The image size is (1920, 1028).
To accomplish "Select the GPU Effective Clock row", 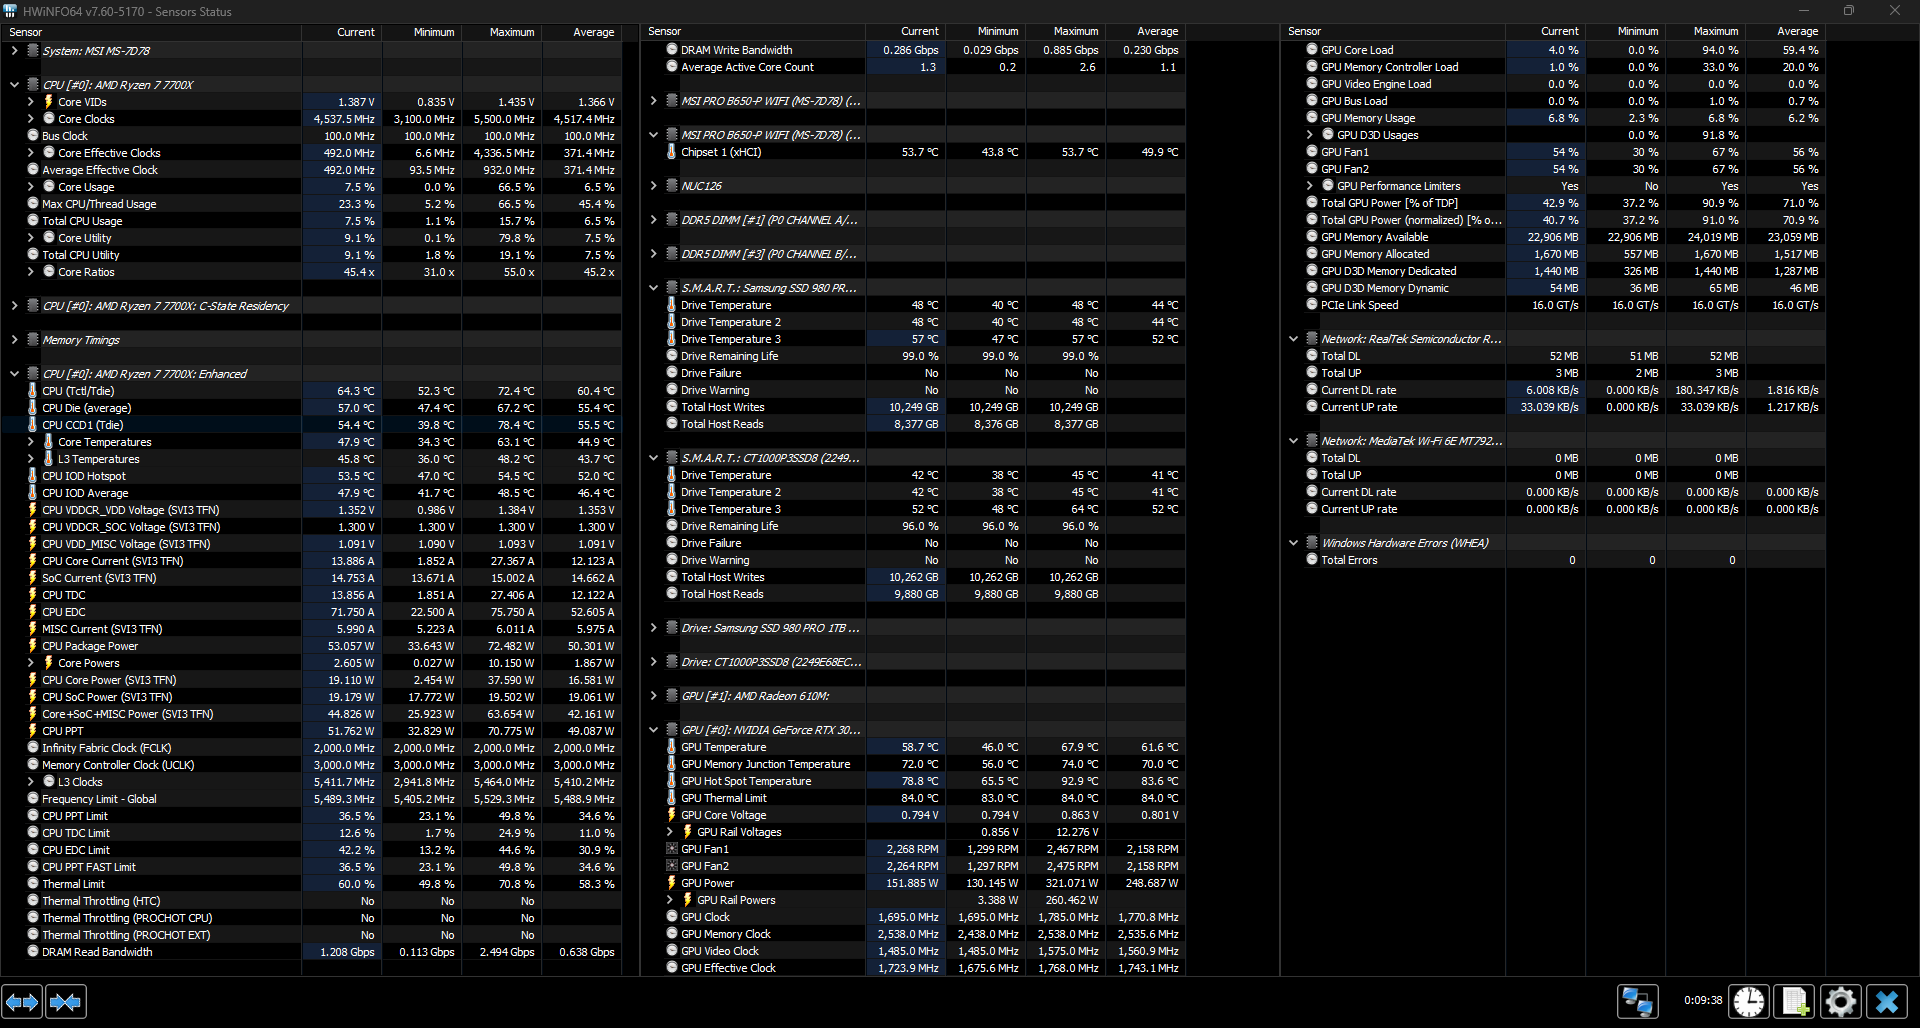I will click(913, 968).
